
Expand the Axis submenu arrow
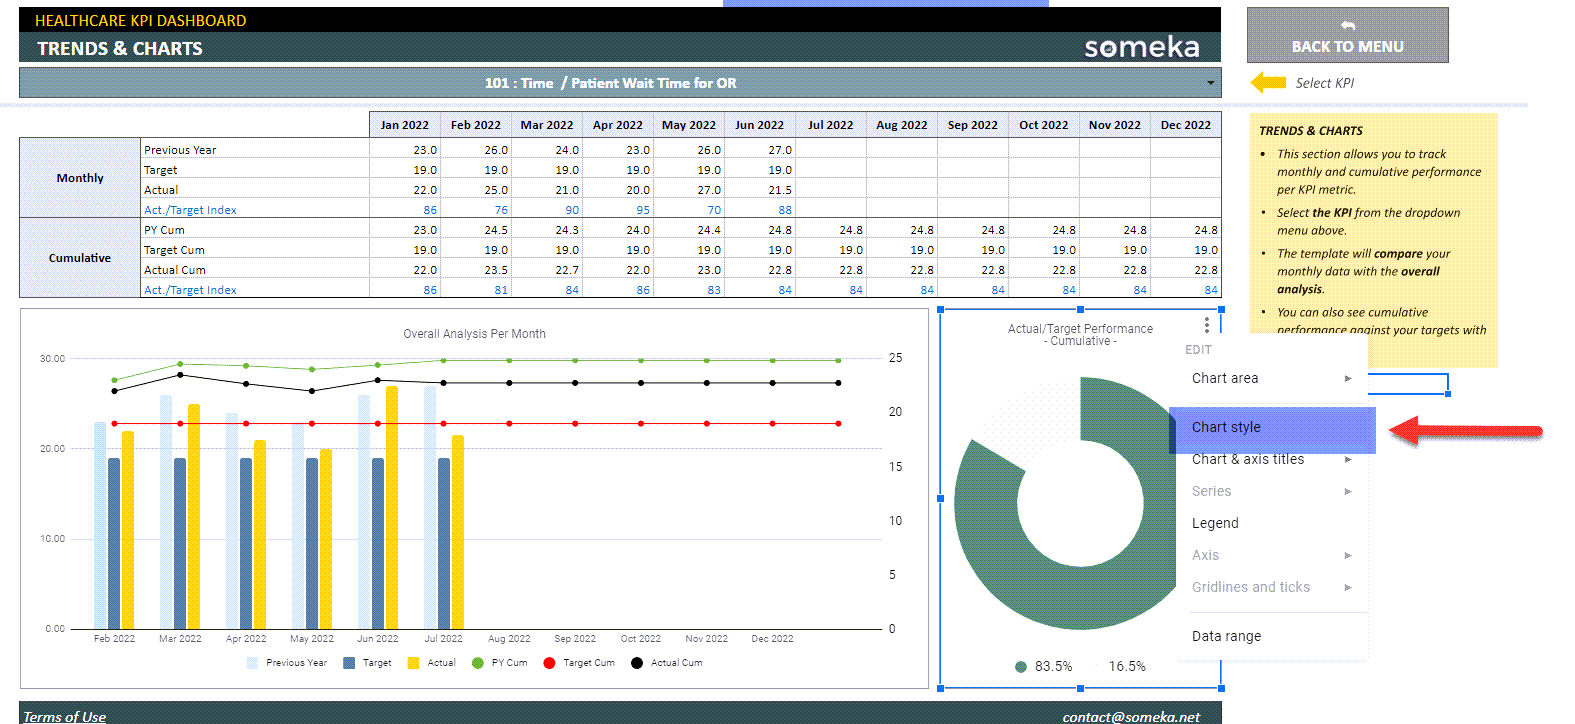tap(1348, 555)
